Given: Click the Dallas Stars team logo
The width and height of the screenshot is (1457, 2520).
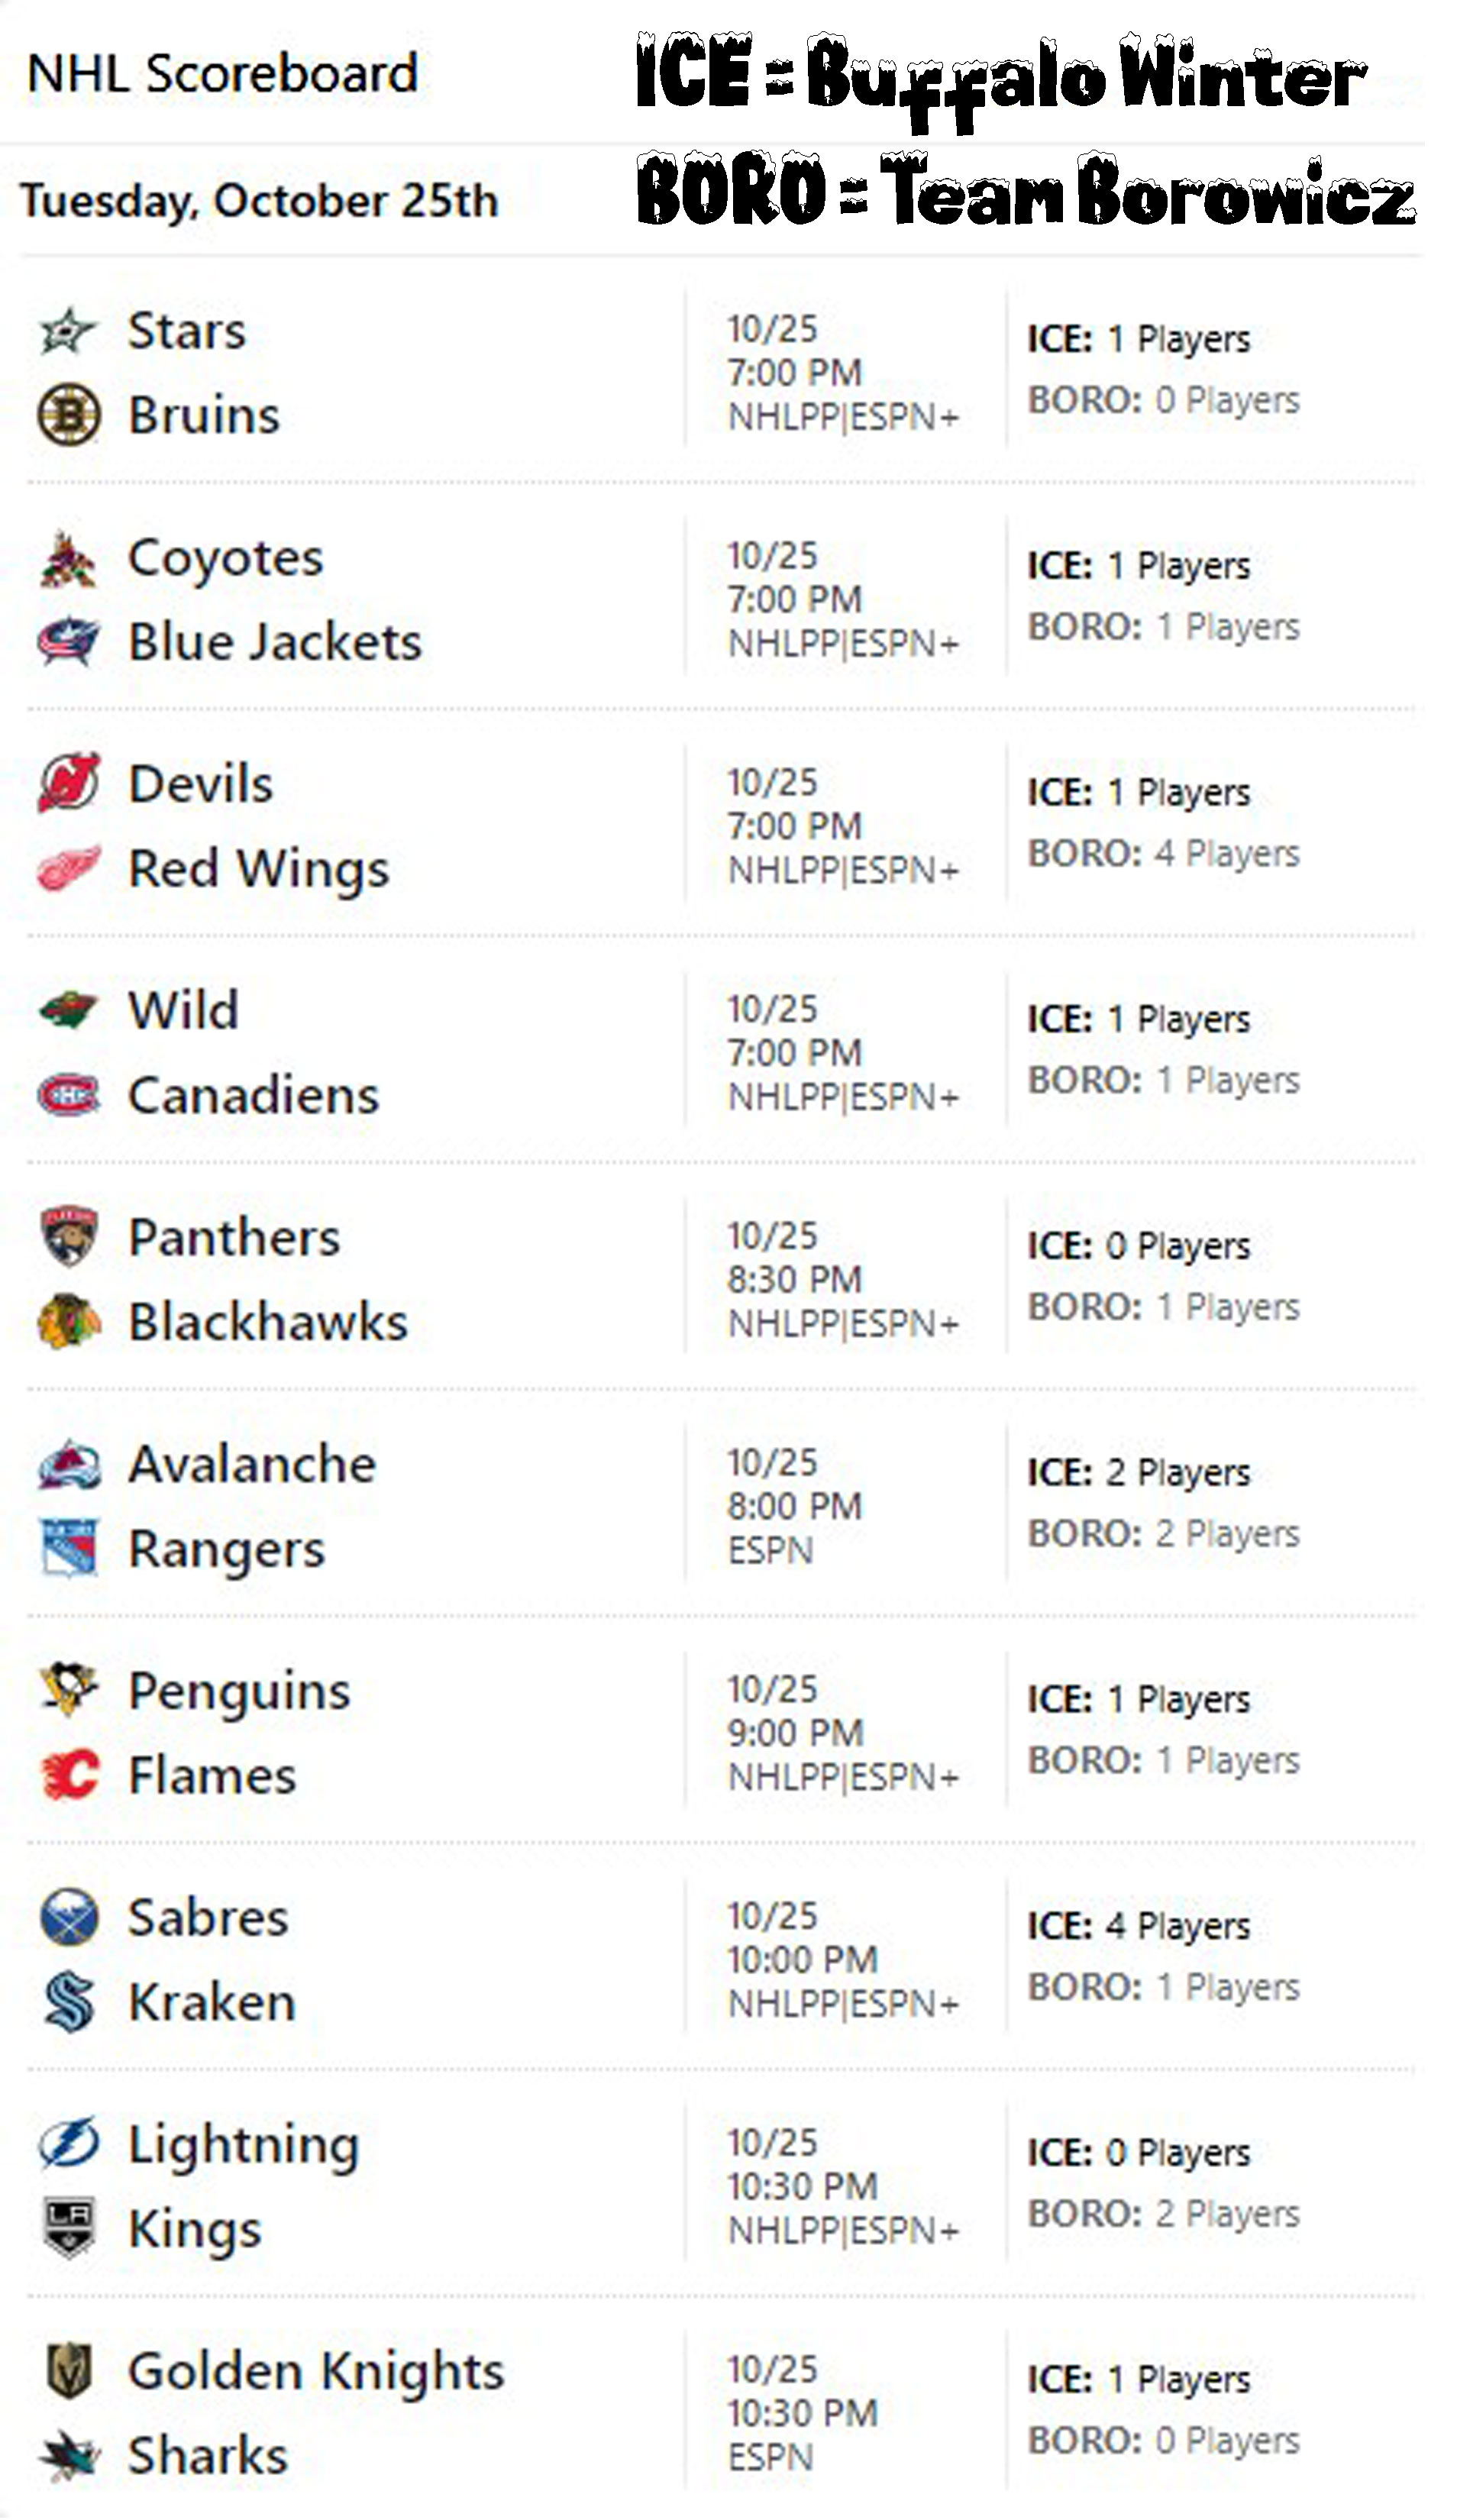Looking at the screenshot, I should coord(68,331).
